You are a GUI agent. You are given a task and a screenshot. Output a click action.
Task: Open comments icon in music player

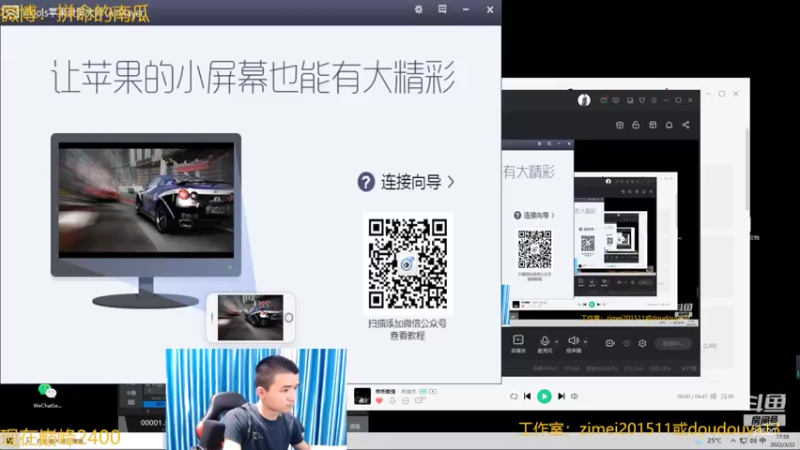420,401
